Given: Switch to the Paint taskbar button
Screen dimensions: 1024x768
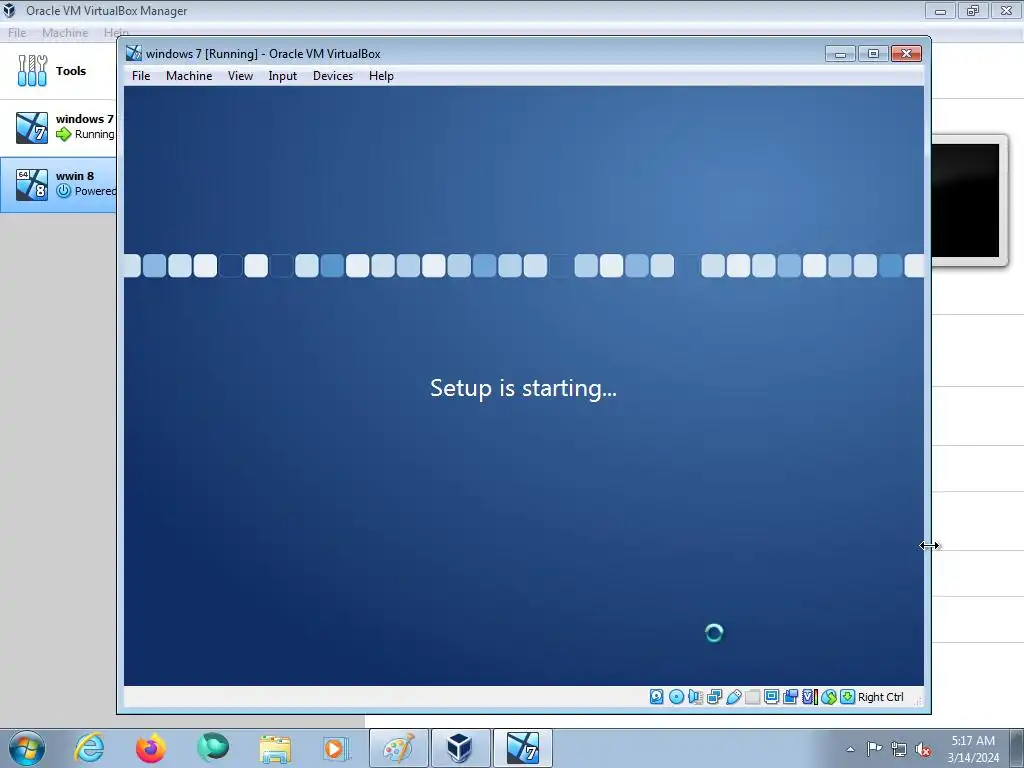Looking at the screenshot, I should point(398,748).
